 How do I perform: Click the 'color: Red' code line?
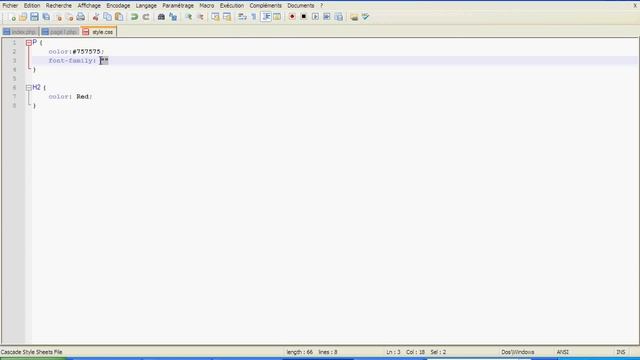pyautogui.click(x=70, y=96)
